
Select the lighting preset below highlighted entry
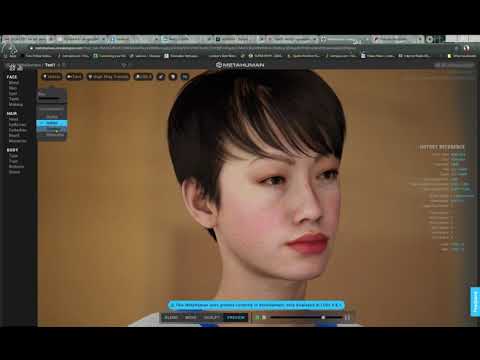tap(52, 129)
